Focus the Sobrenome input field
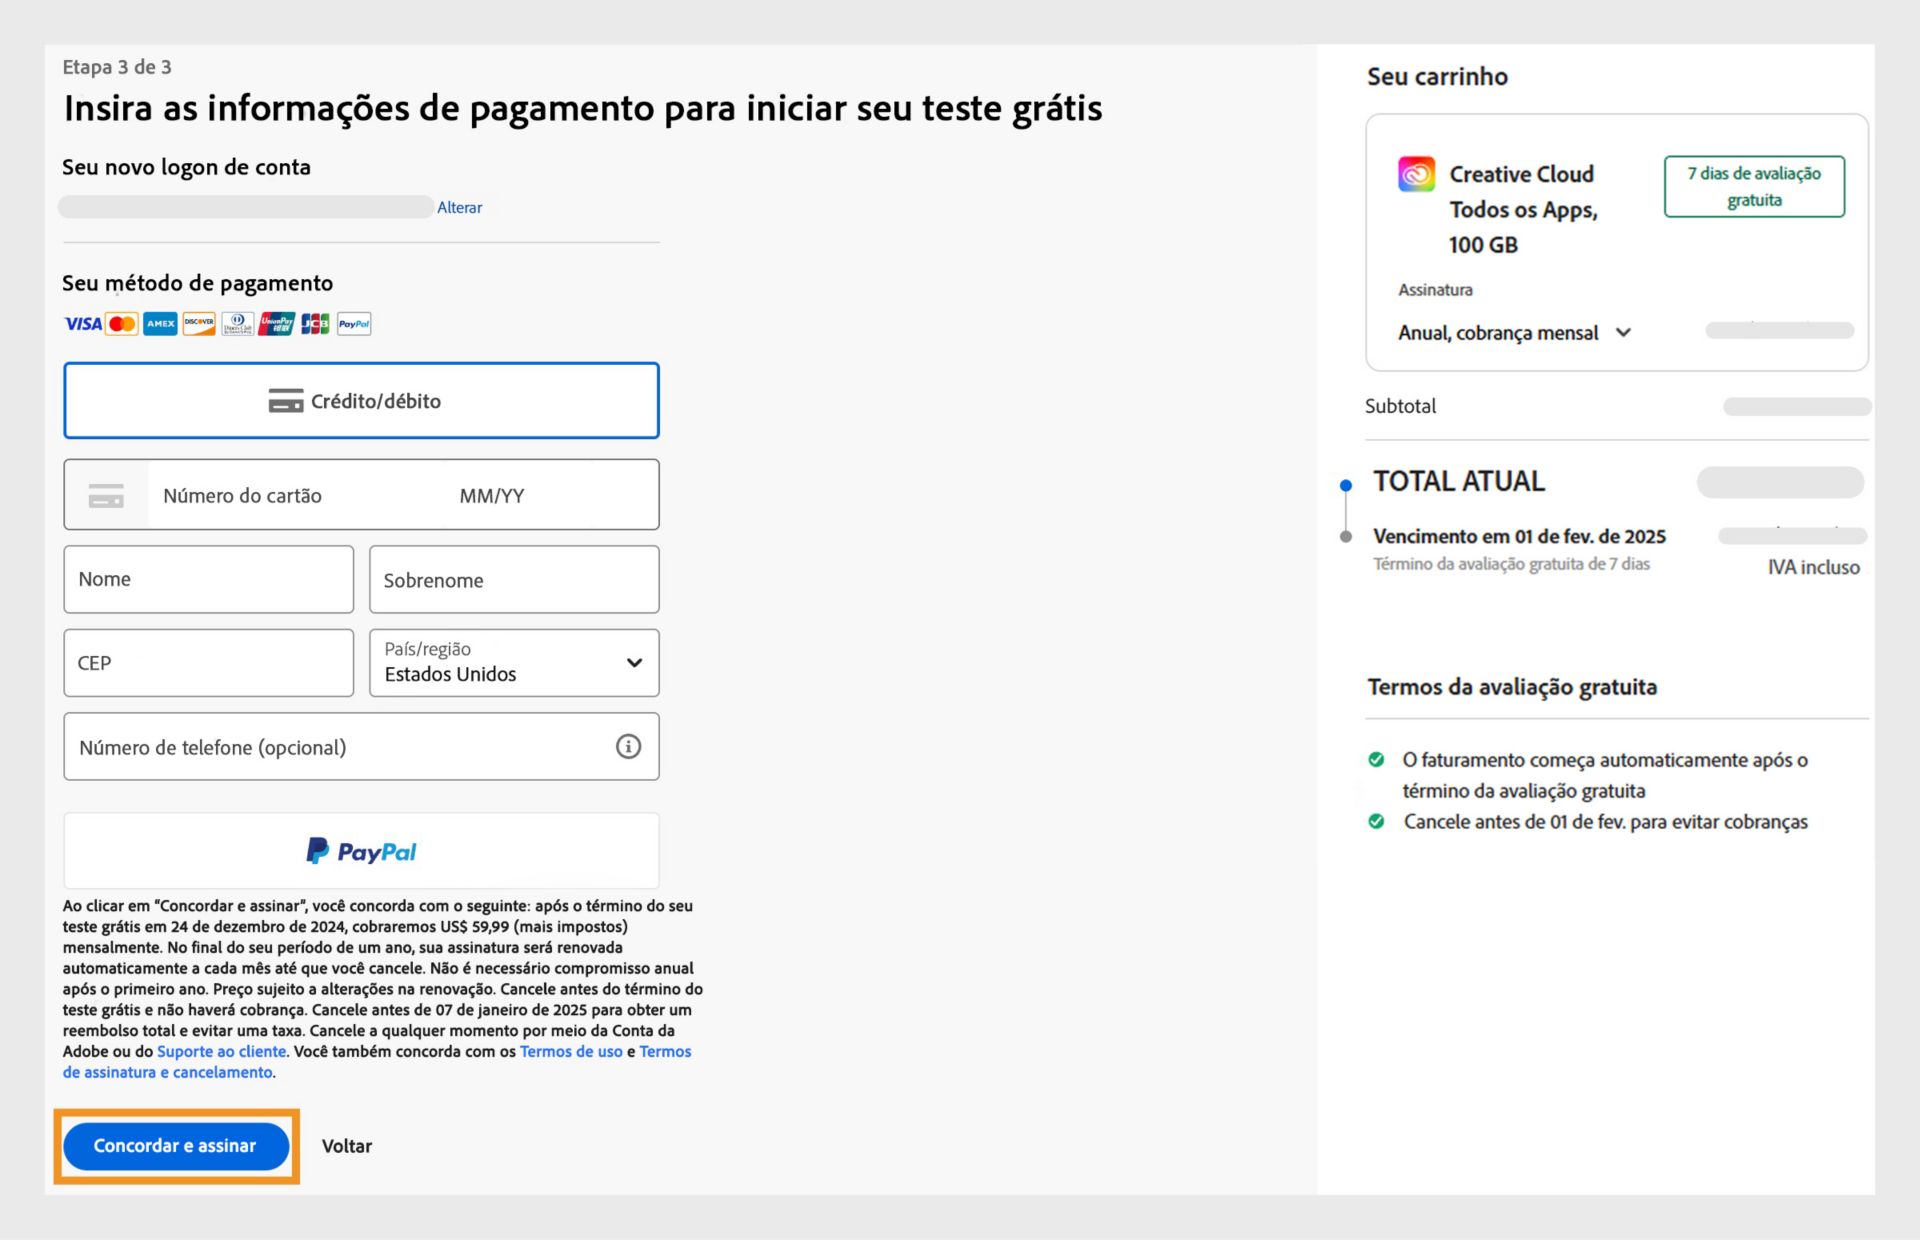Image resolution: width=1920 pixels, height=1240 pixels. click(x=514, y=579)
